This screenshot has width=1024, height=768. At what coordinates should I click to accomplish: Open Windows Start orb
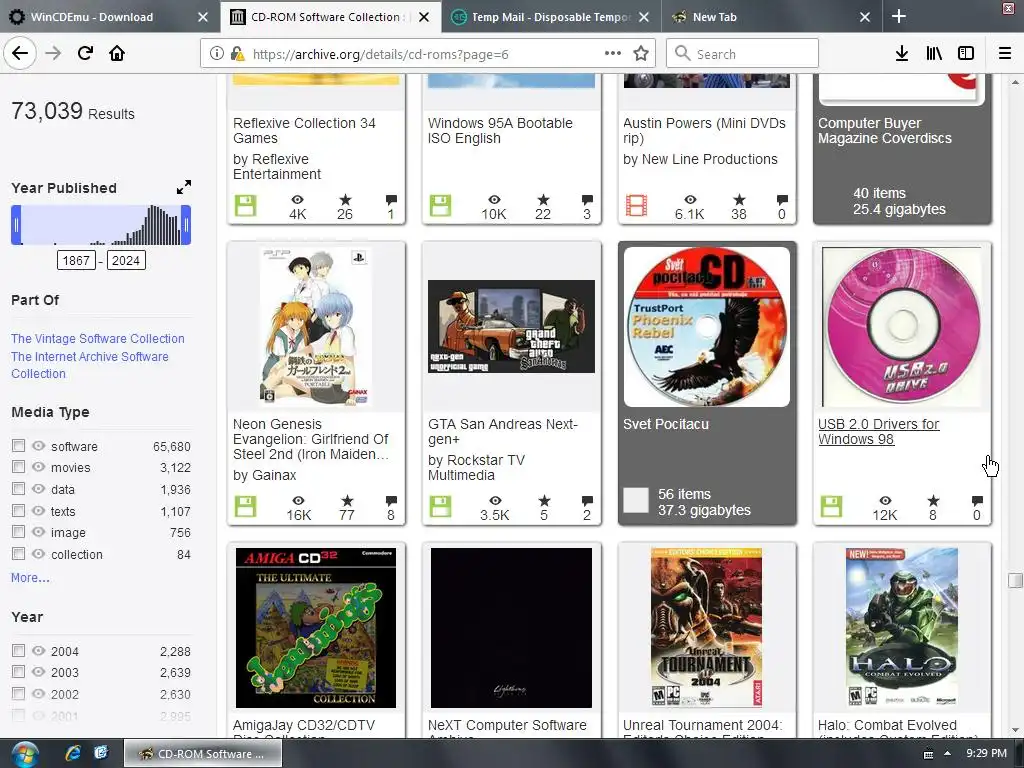point(25,754)
